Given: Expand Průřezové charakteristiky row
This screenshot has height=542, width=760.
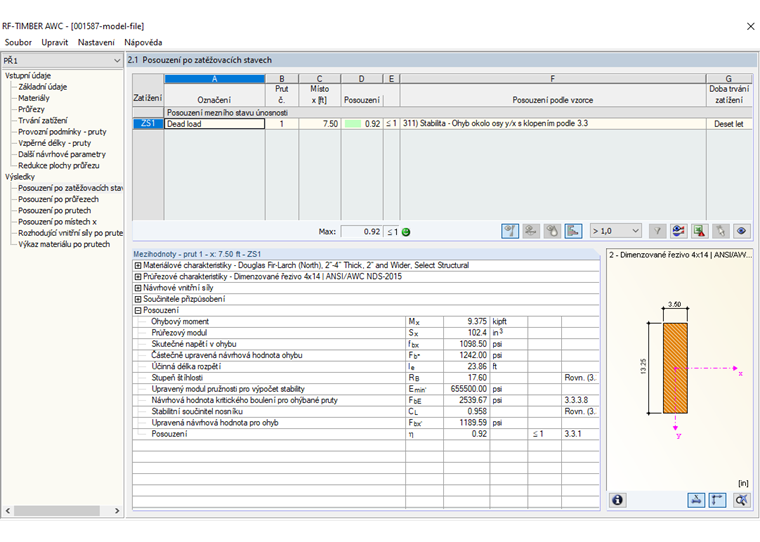Looking at the screenshot, I should pyautogui.click(x=138, y=276).
